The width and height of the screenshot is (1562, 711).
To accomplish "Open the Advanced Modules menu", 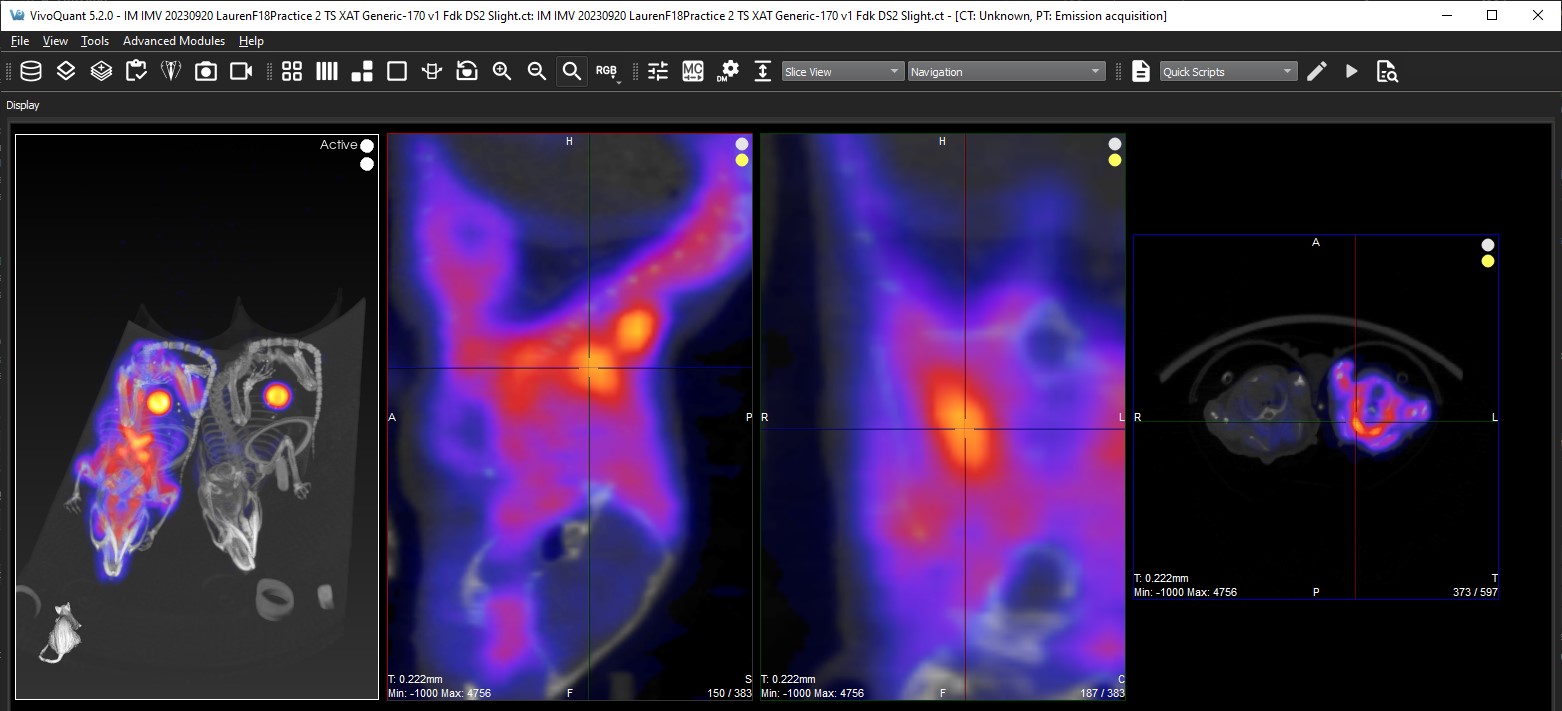I will [174, 41].
